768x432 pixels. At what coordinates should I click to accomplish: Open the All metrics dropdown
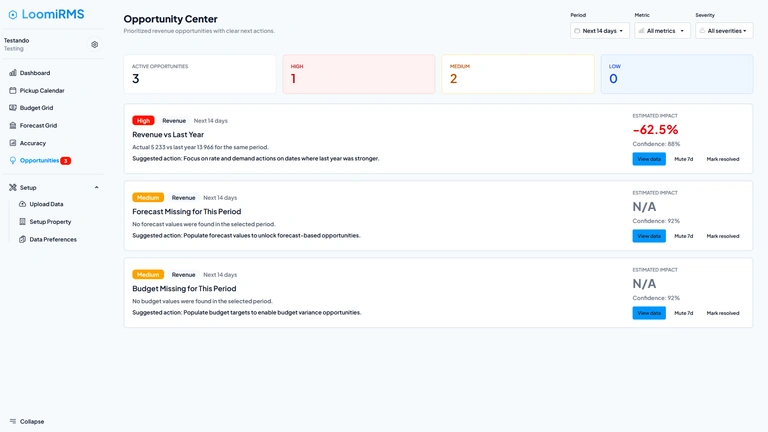click(x=662, y=31)
